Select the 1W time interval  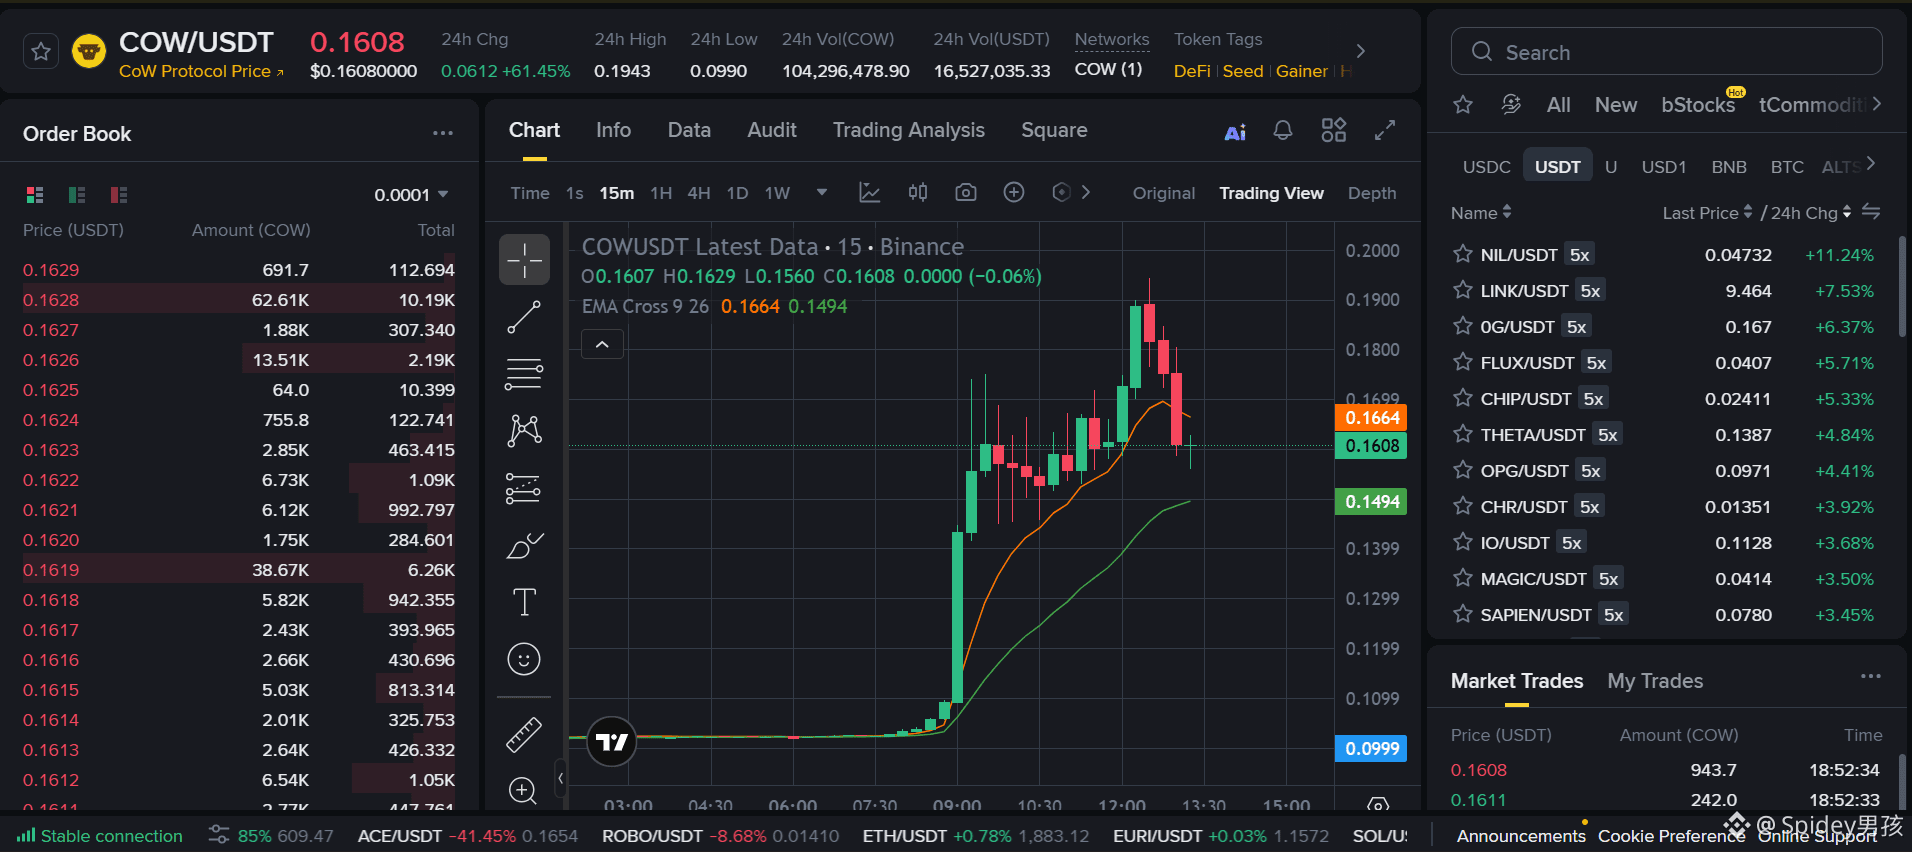[x=777, y=193]
